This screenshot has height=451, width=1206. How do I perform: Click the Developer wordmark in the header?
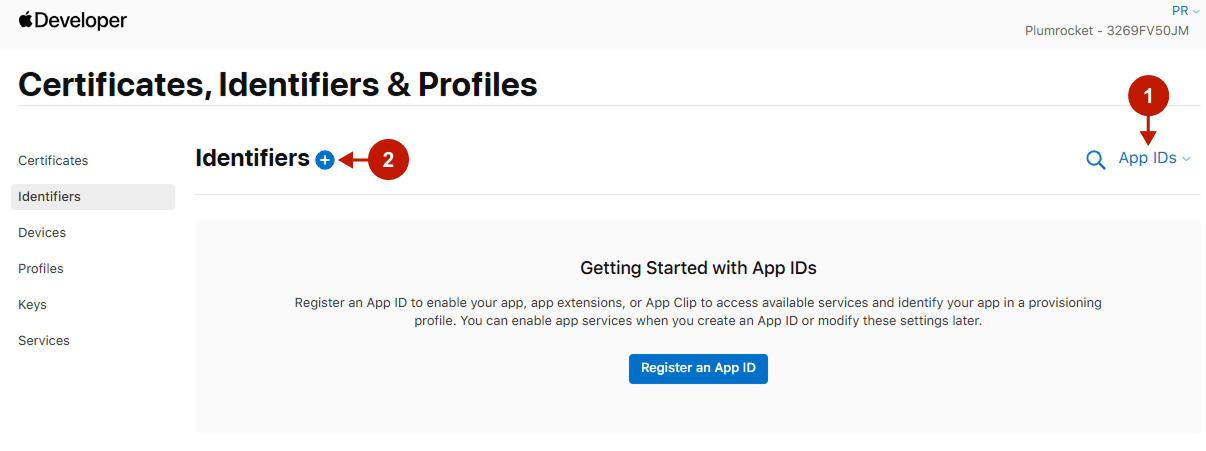[82, 20]
